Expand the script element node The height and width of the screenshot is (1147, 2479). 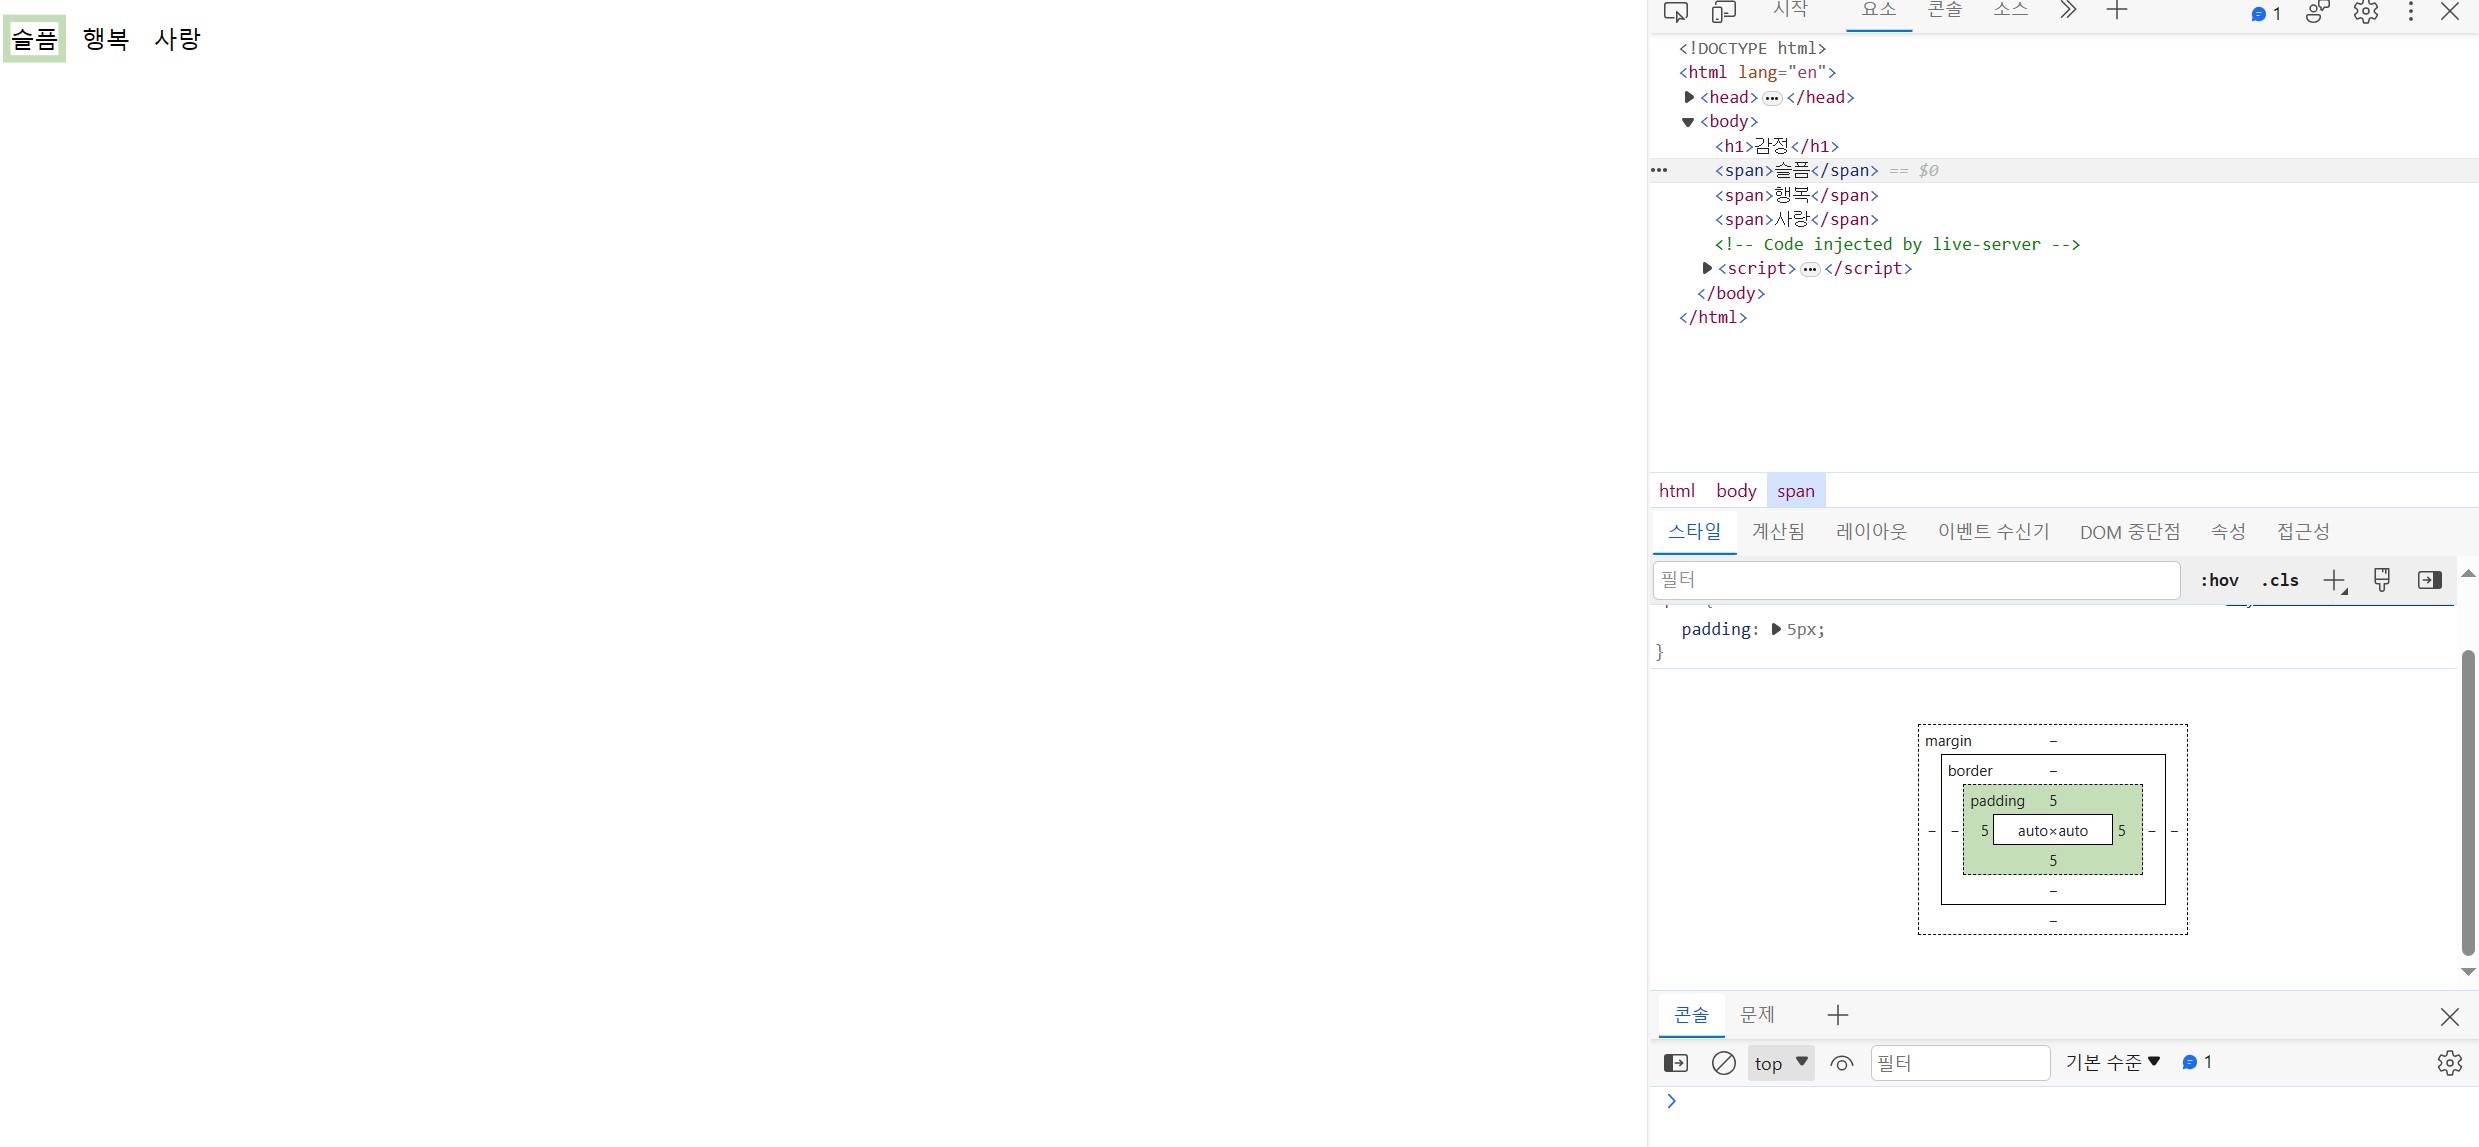(x=1707, y=268)
